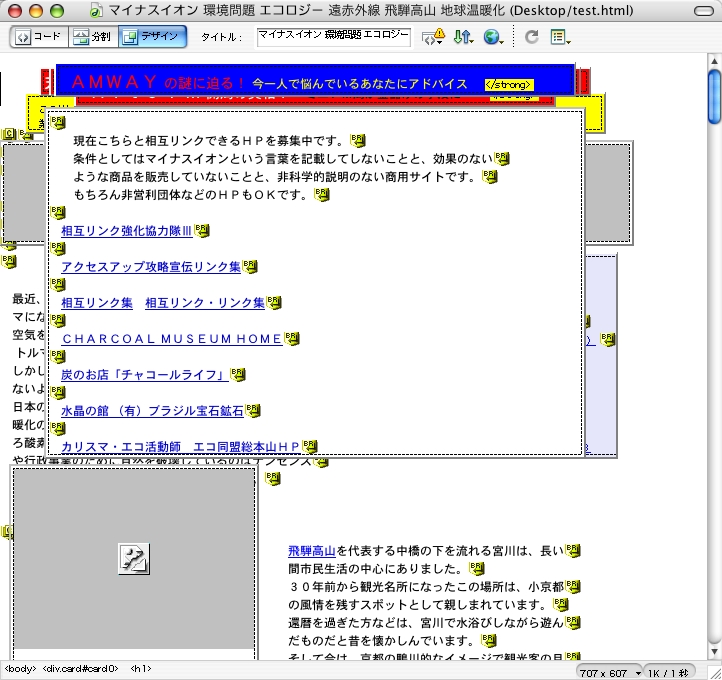Image resolution: width=722 pixels, height=680 pixels.
Task: Switch to Split view (分割)
Action: tap(93, 36)
